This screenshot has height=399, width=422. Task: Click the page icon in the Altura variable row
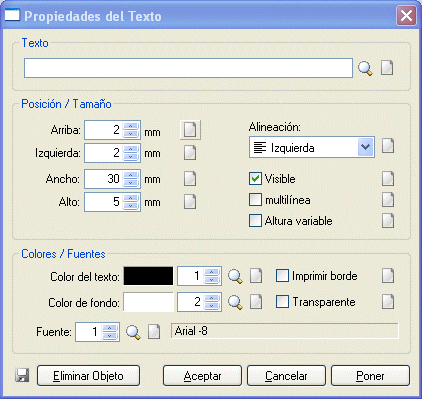tap(388, 221)
